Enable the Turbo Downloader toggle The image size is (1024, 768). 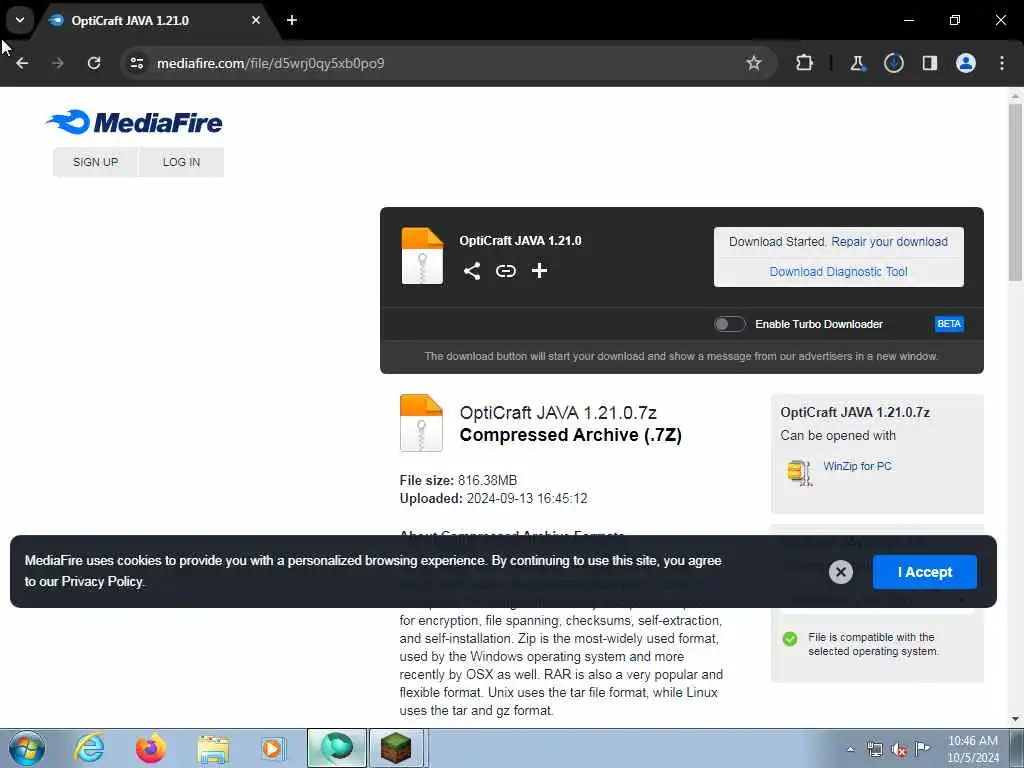[x=729, y=324]
